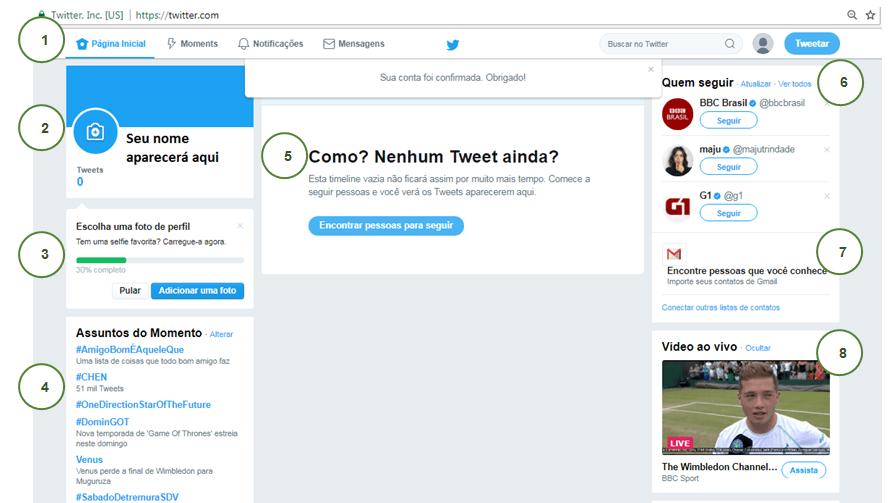Open the G1 profile logo avatar

(677, 207)
